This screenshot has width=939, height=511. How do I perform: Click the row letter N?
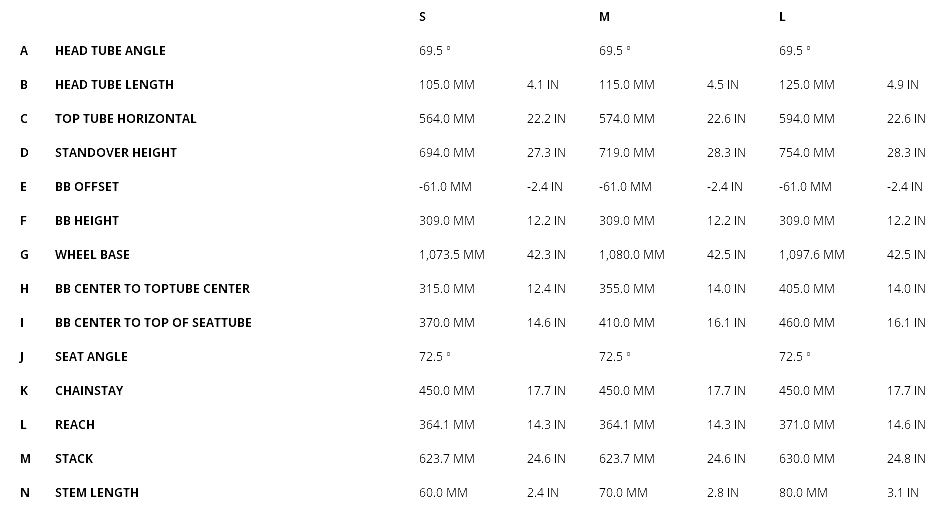click(24, 492)
